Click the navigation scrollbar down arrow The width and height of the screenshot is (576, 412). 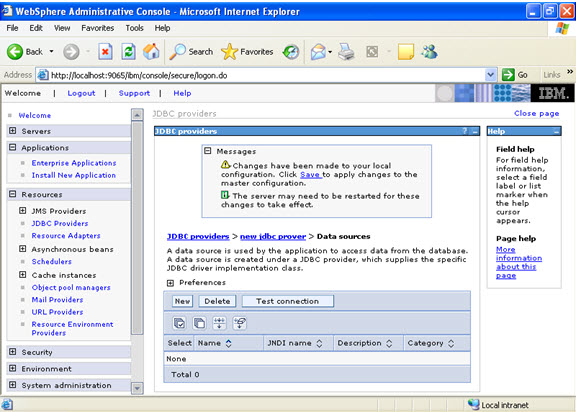pyautogui.click(x=137, y=388)
